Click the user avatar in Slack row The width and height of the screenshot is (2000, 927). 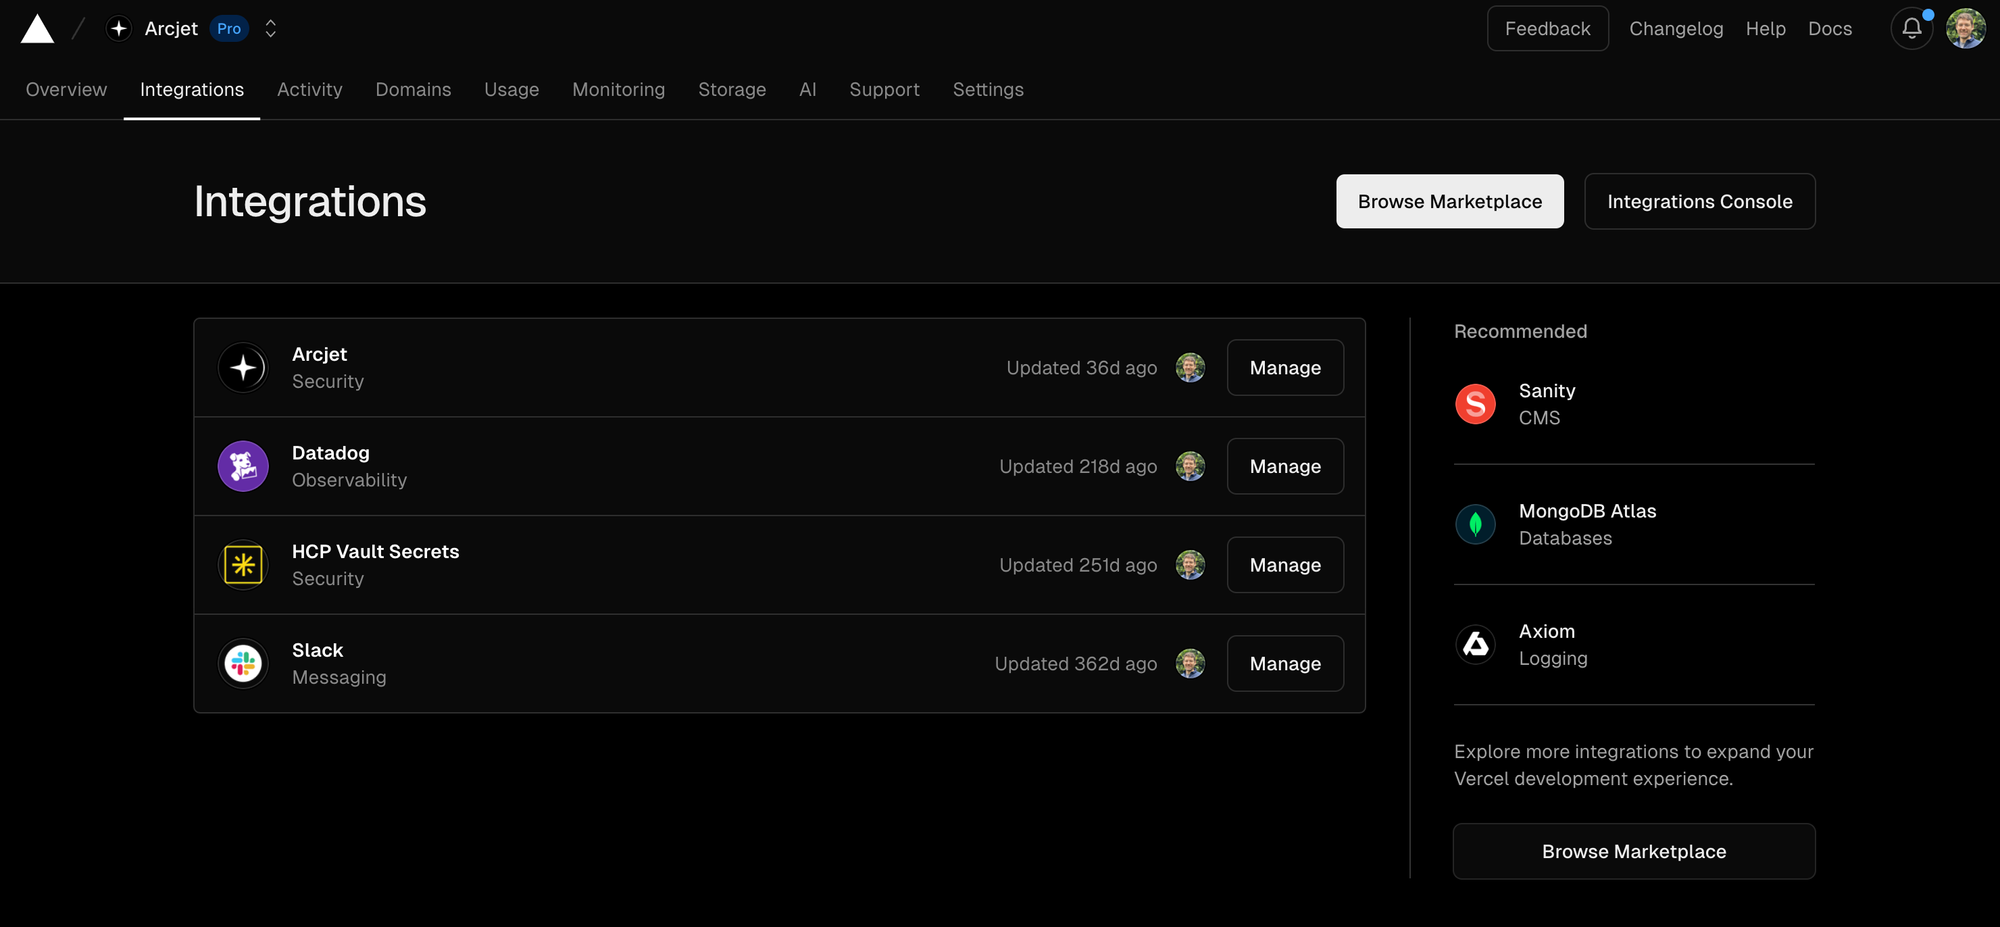pyautogui.click(x=1190, y=664)
